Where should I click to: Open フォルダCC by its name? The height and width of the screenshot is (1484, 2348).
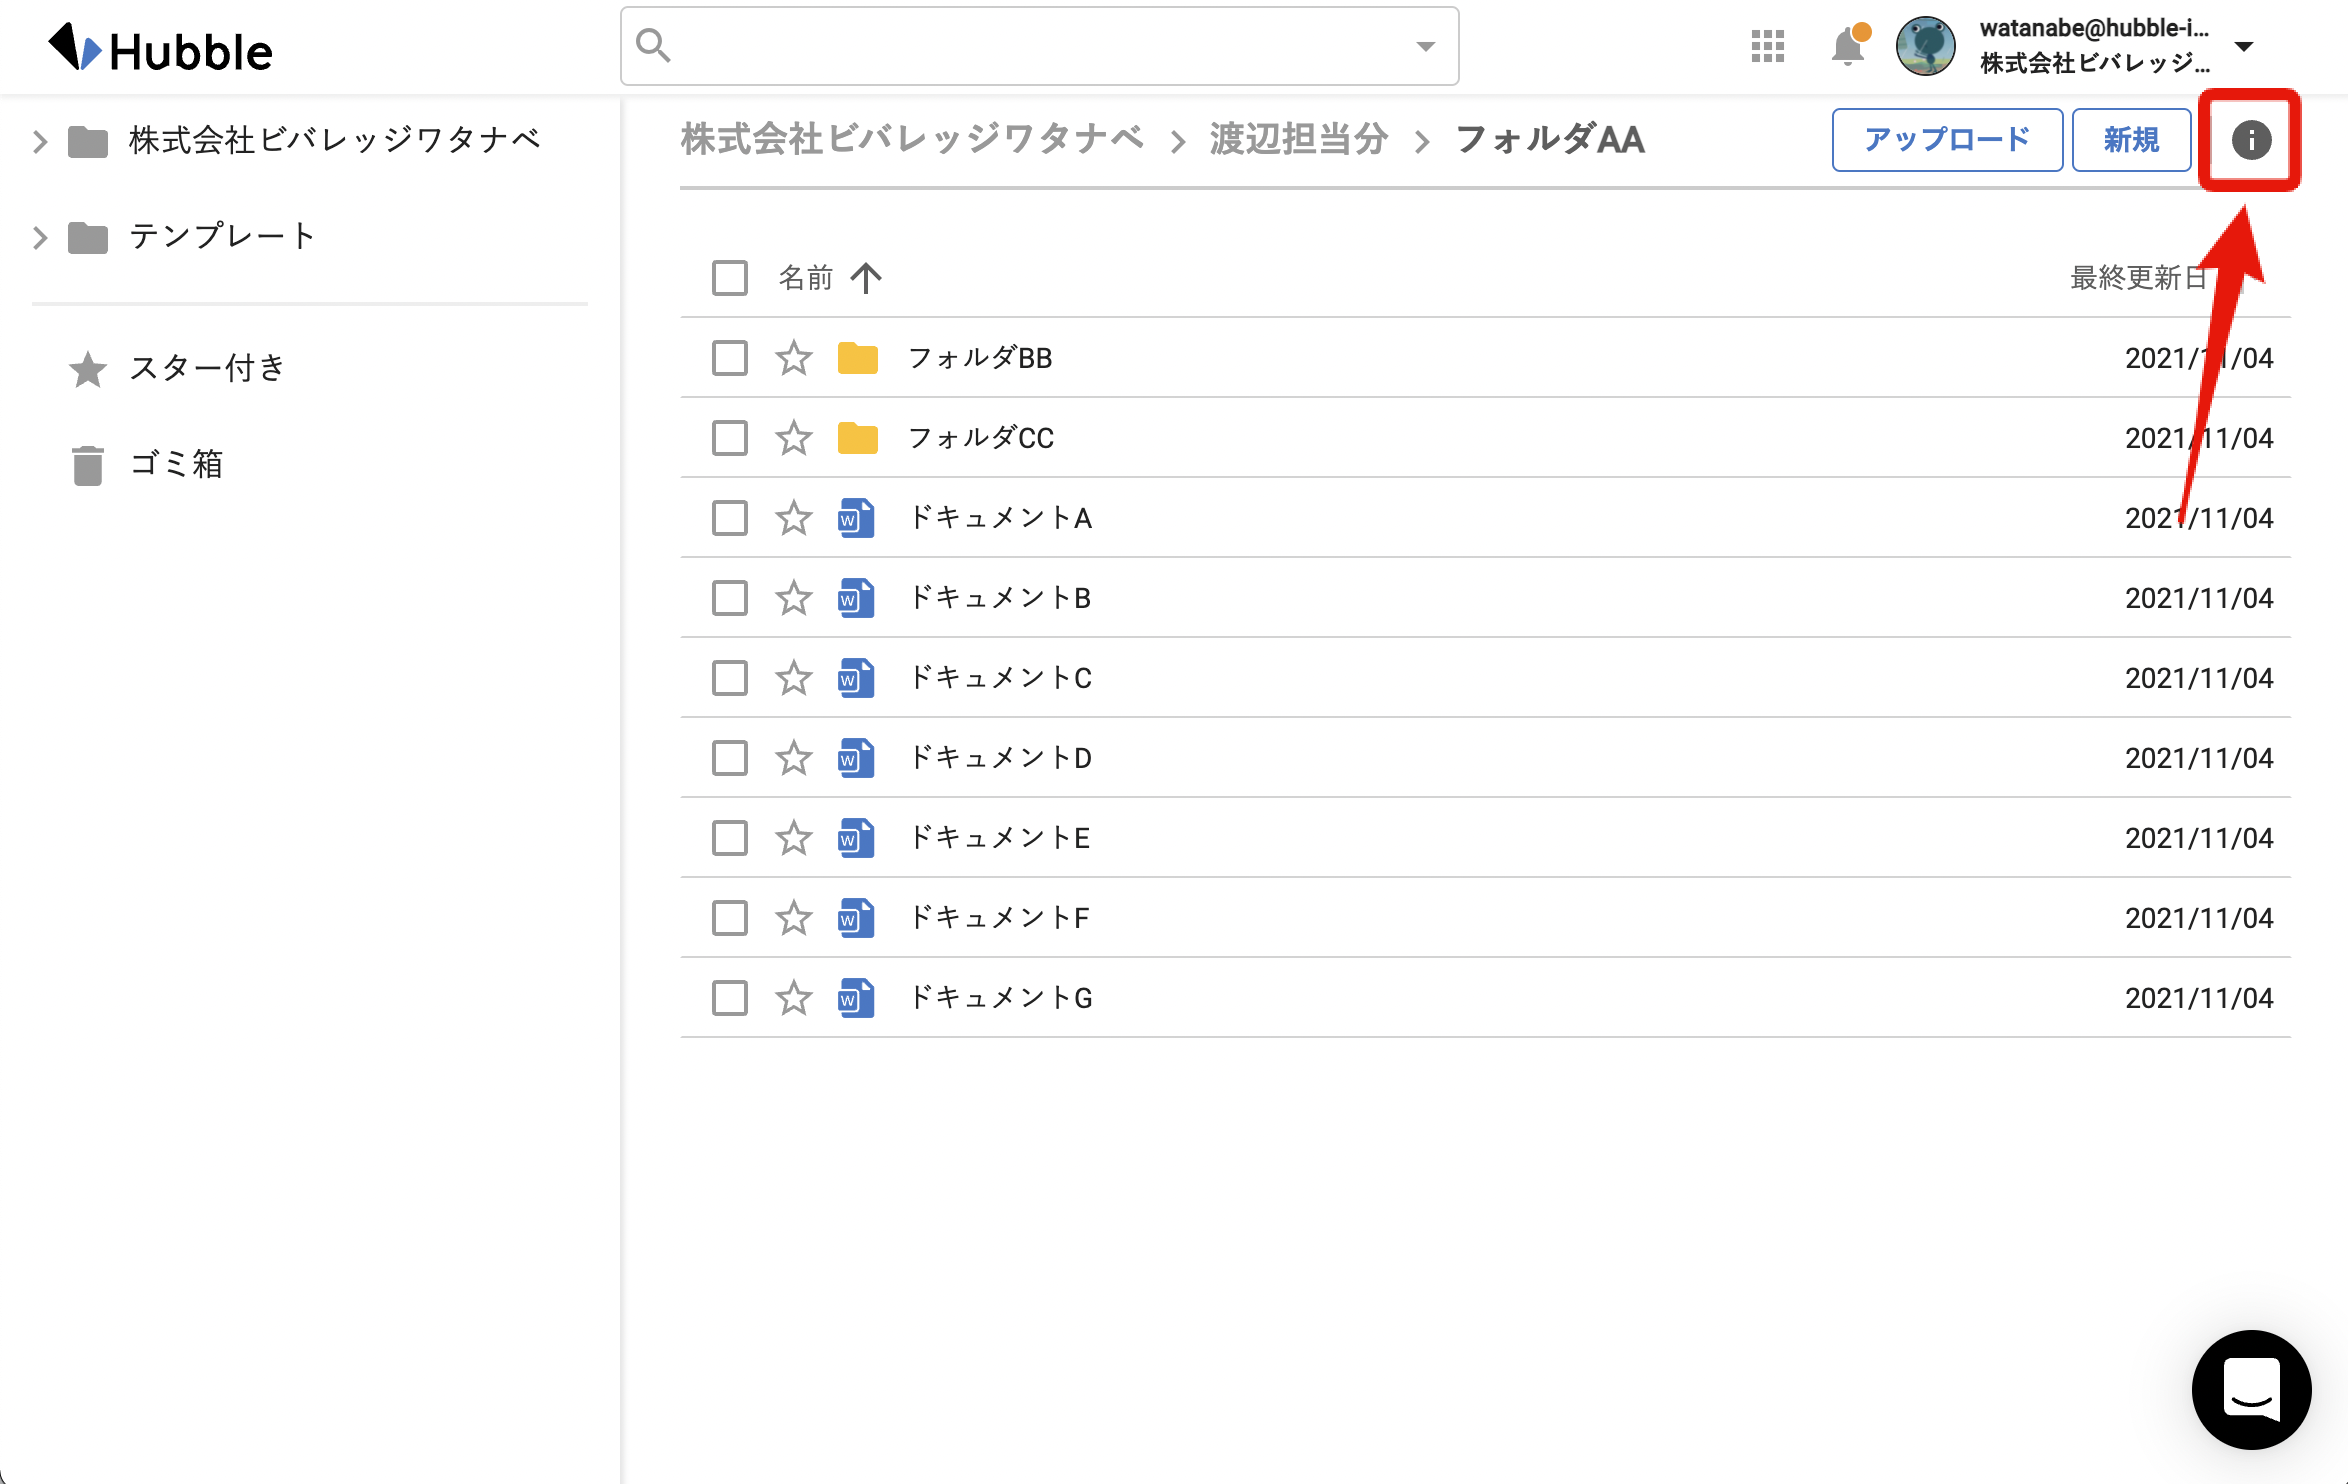[981, 437]
